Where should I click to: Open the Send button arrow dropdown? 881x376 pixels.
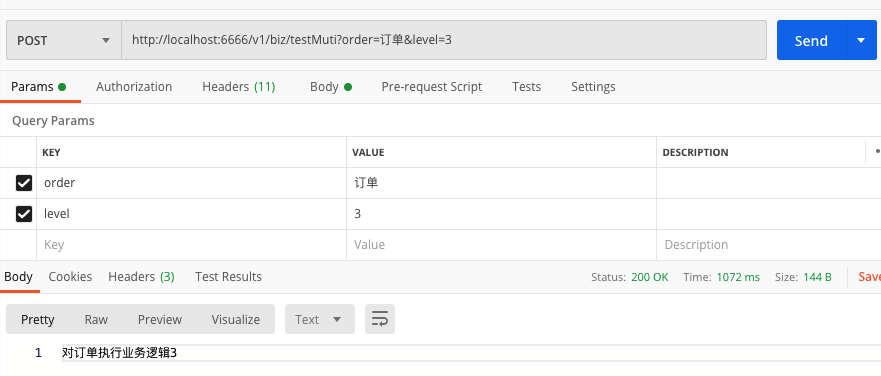click(x=861, y=40)
